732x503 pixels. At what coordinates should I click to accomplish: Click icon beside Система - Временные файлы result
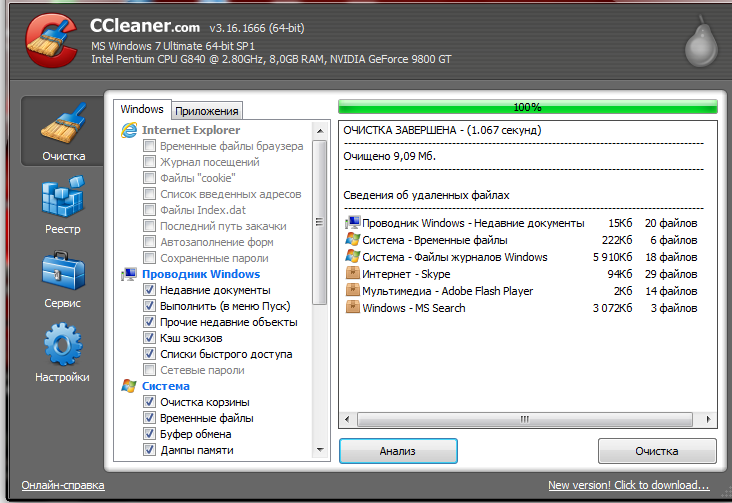coord(353,240)
